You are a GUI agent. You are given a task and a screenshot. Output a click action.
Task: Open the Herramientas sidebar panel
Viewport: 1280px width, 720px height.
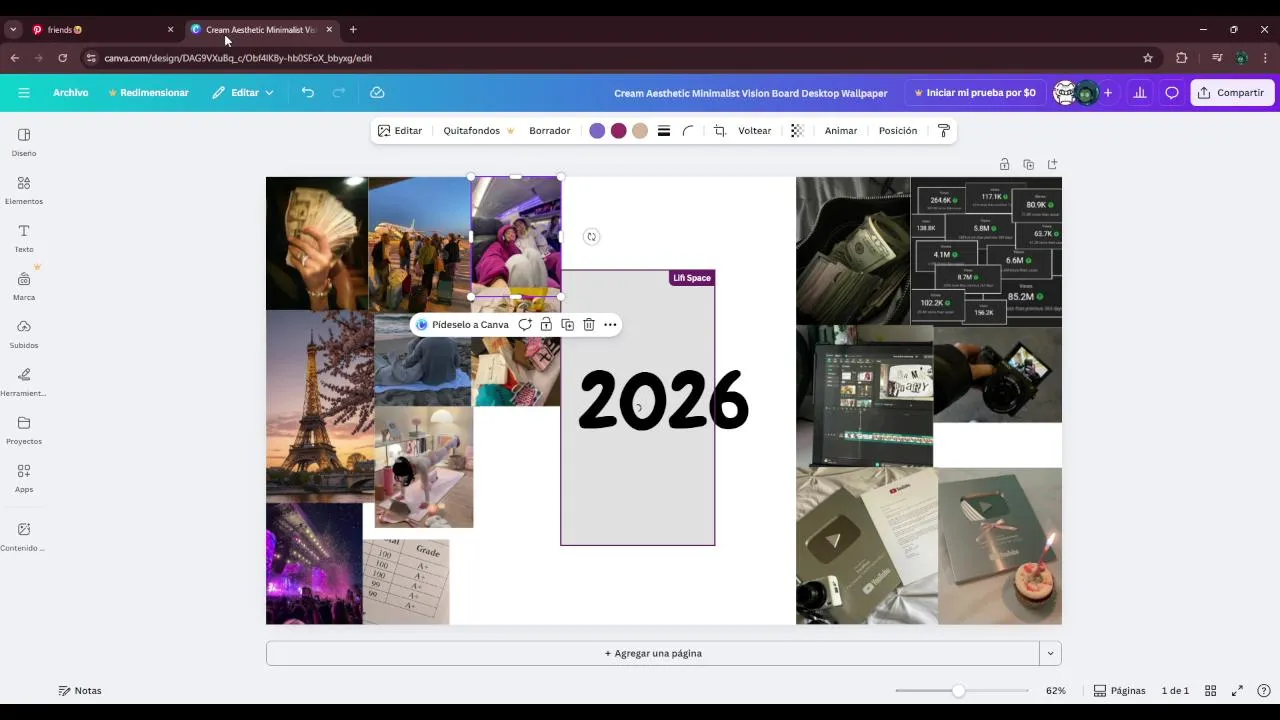point(24,382)
